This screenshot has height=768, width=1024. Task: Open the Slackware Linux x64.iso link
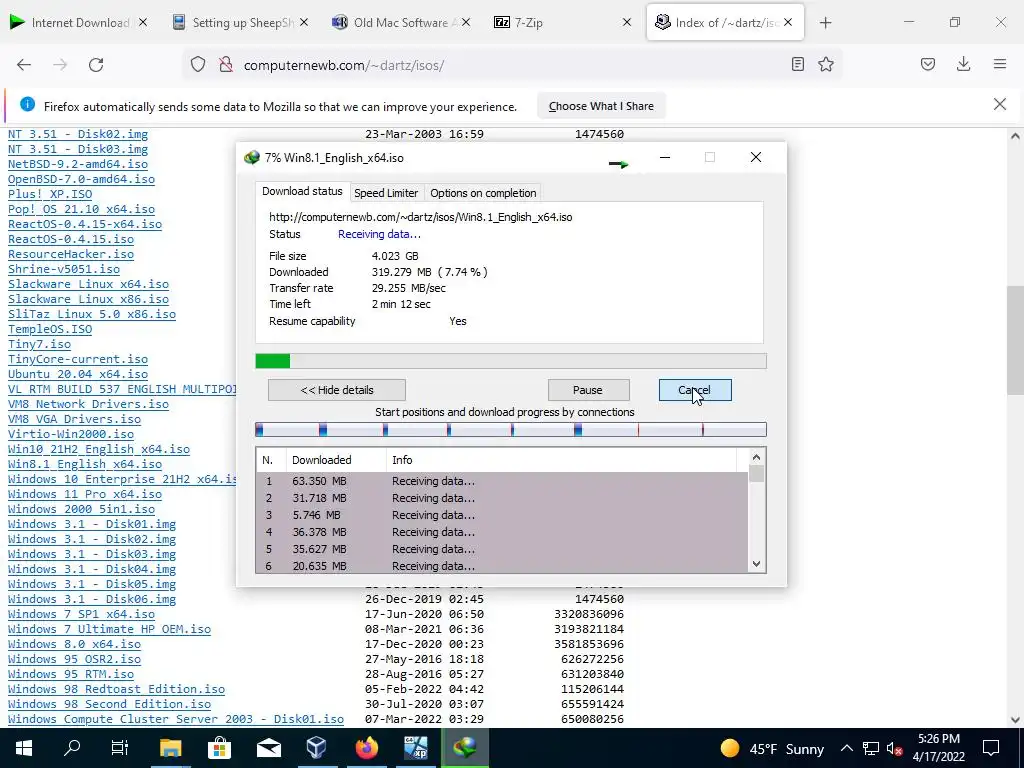coord(88,284)
